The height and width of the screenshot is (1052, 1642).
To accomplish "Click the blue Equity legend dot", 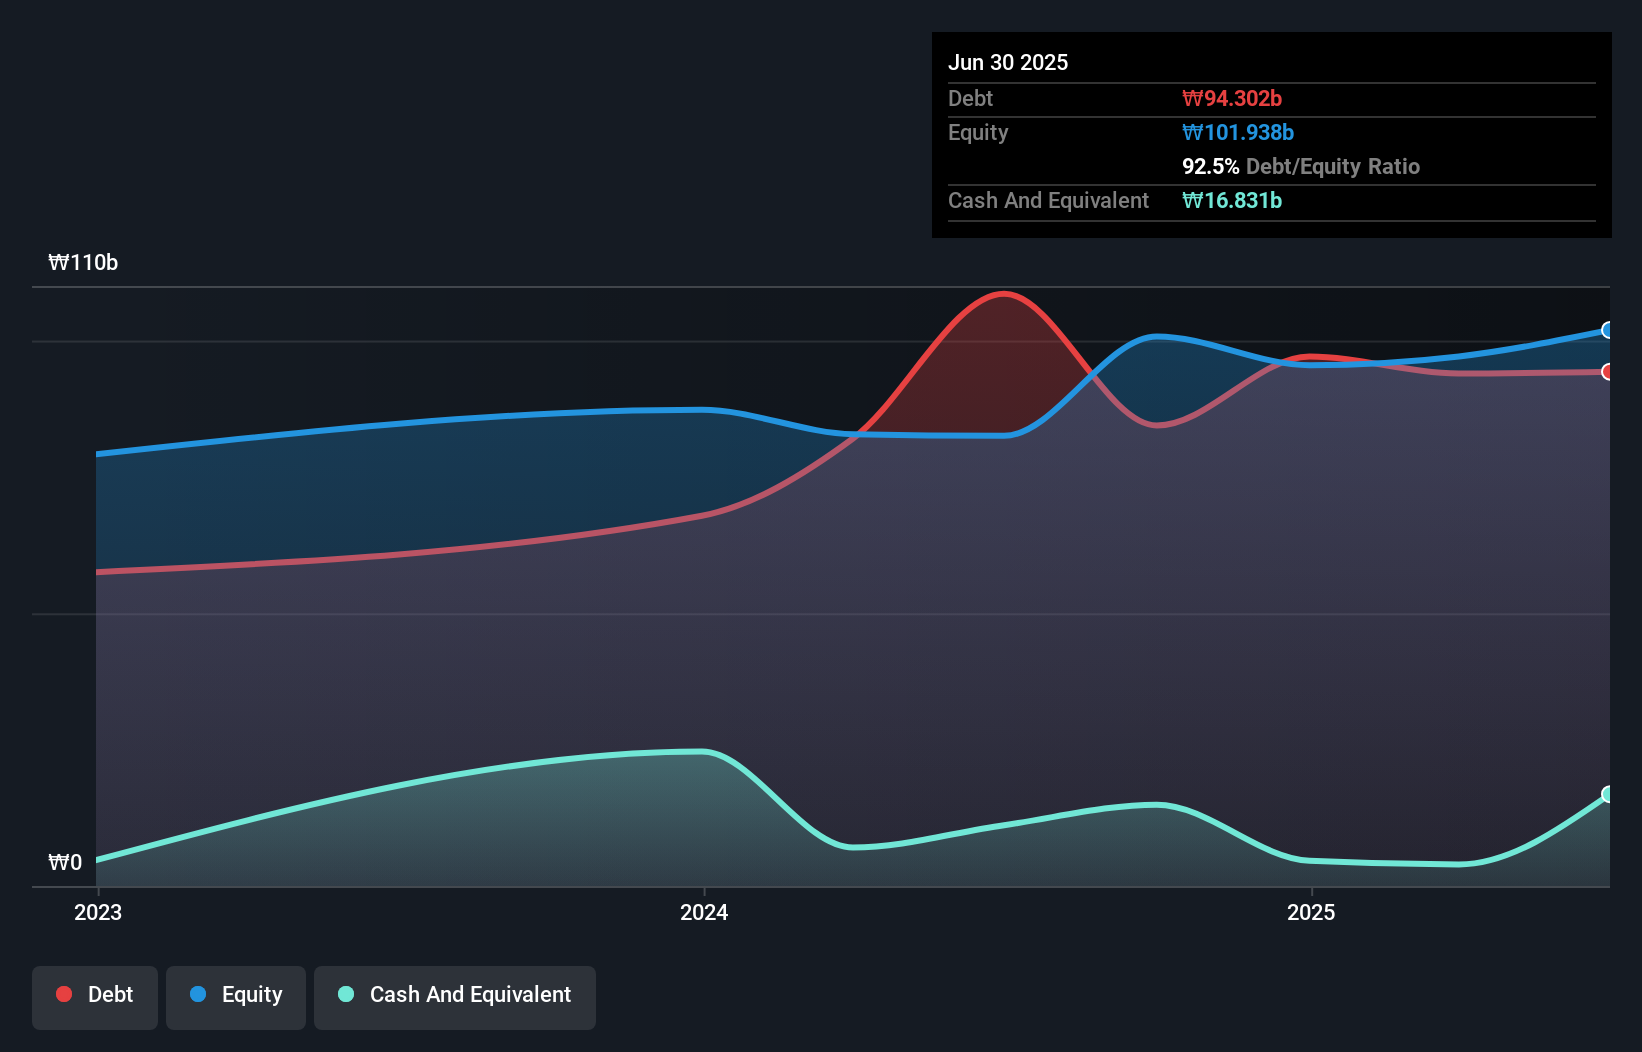I will click(198, 994).
